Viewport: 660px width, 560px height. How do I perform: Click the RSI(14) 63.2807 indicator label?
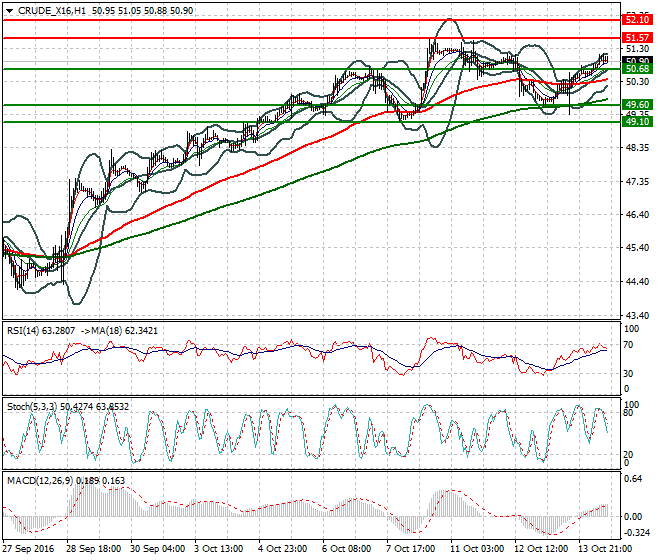[x=41, y=331]
